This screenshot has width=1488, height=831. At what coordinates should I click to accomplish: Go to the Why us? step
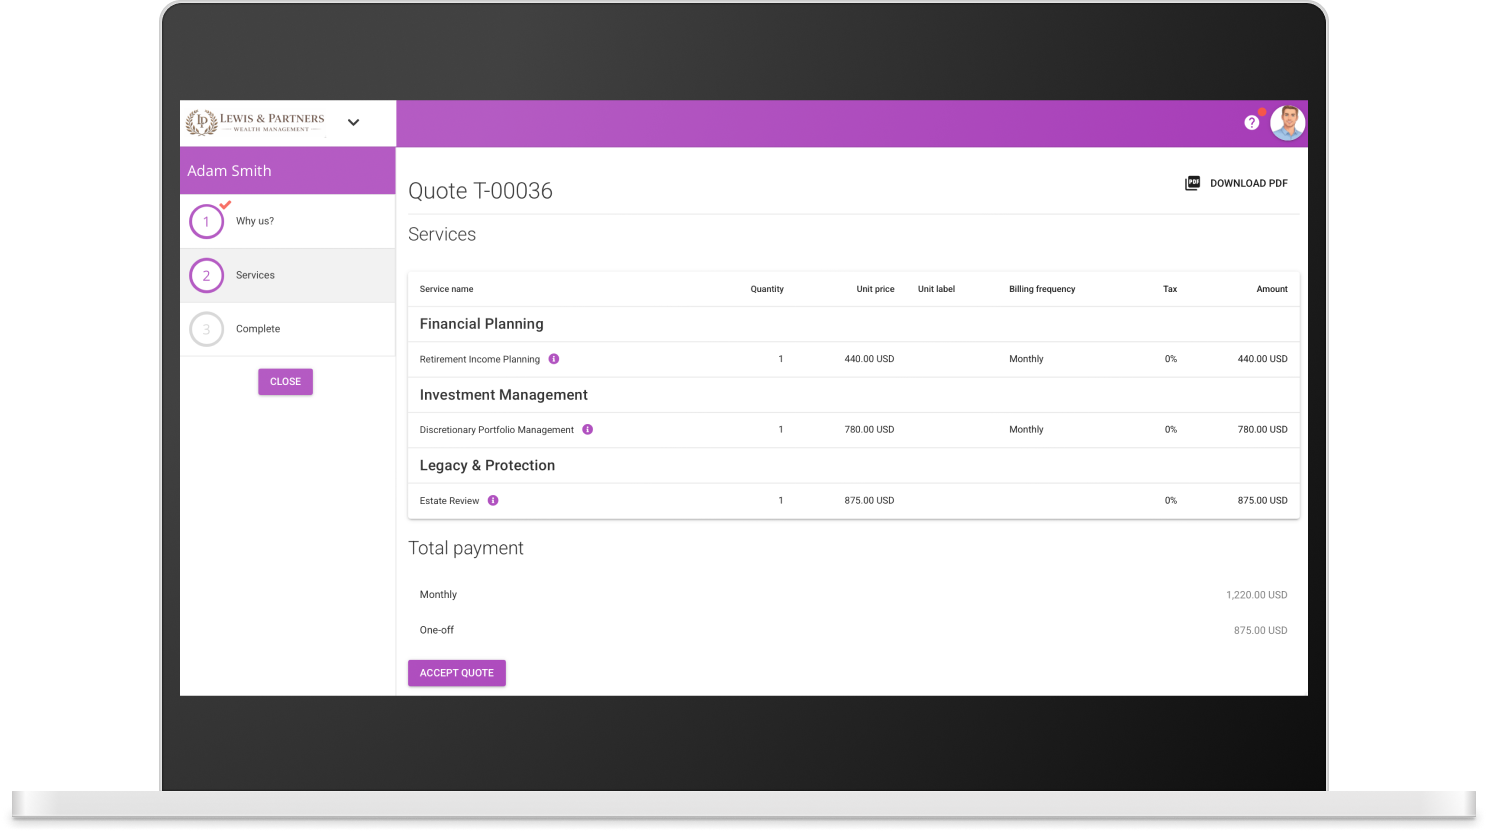tap(255, 221)
